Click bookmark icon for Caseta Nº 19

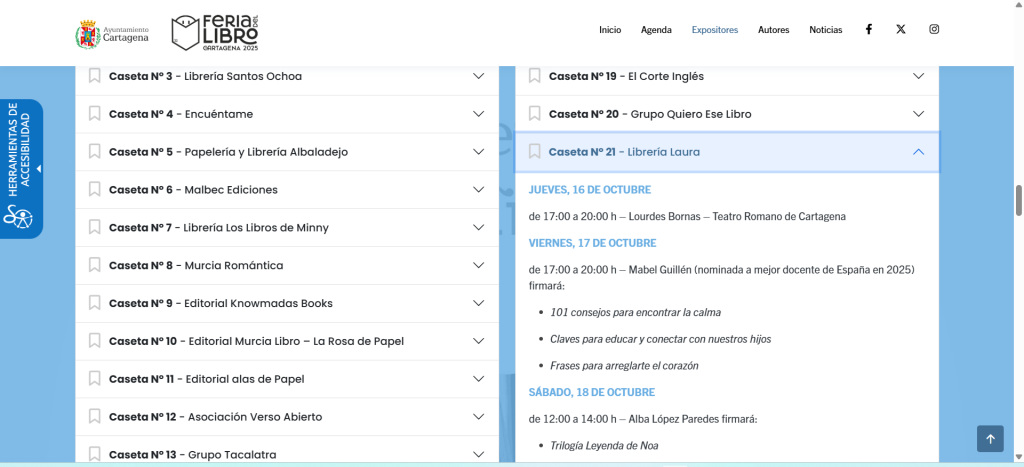pyautogui.click(x=535, y=76)
